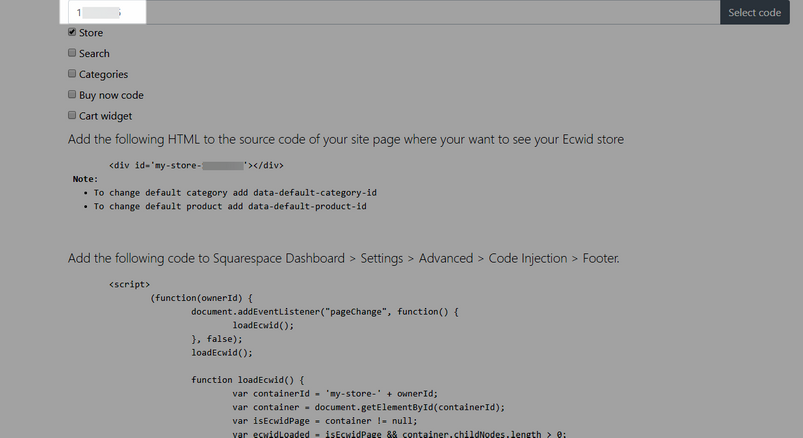This screenshot has width=803, height=438.
Task: Enable the Cart widget checkbox
Action: [x=72, y=116]
